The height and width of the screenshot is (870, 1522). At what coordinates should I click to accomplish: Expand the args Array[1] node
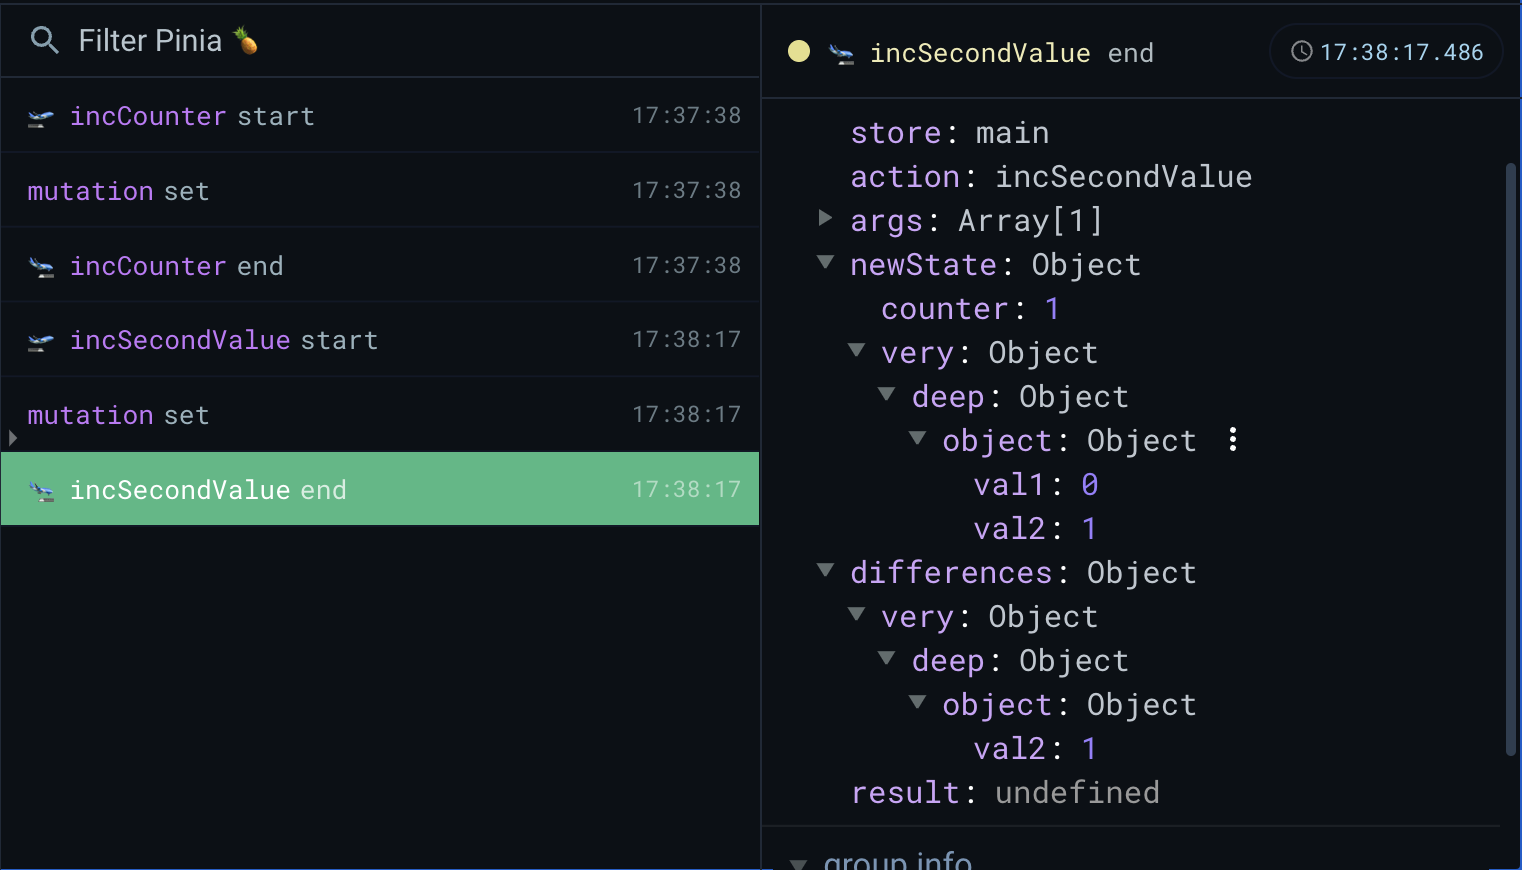(825, 218)
